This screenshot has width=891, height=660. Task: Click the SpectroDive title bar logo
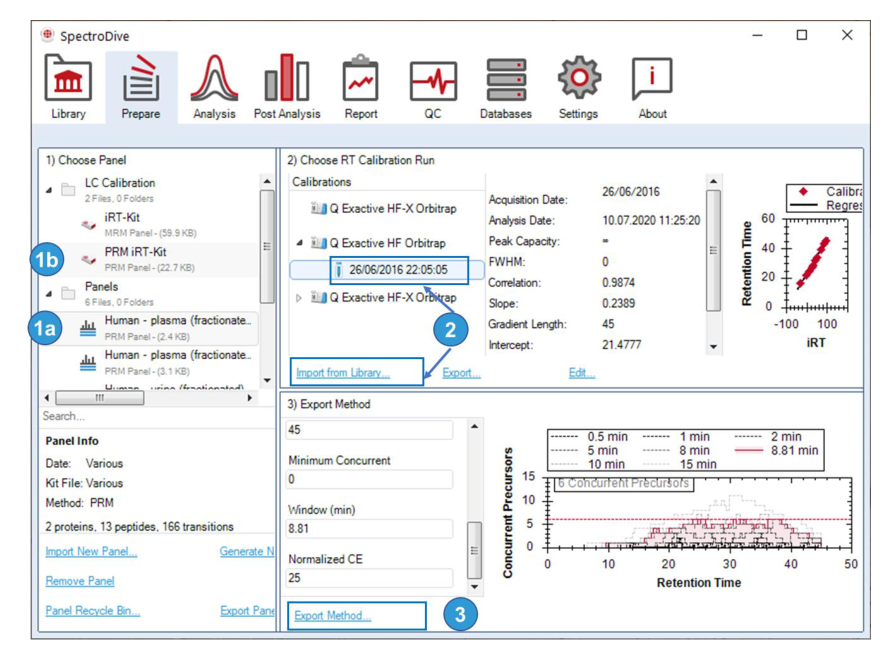[48, 35]
